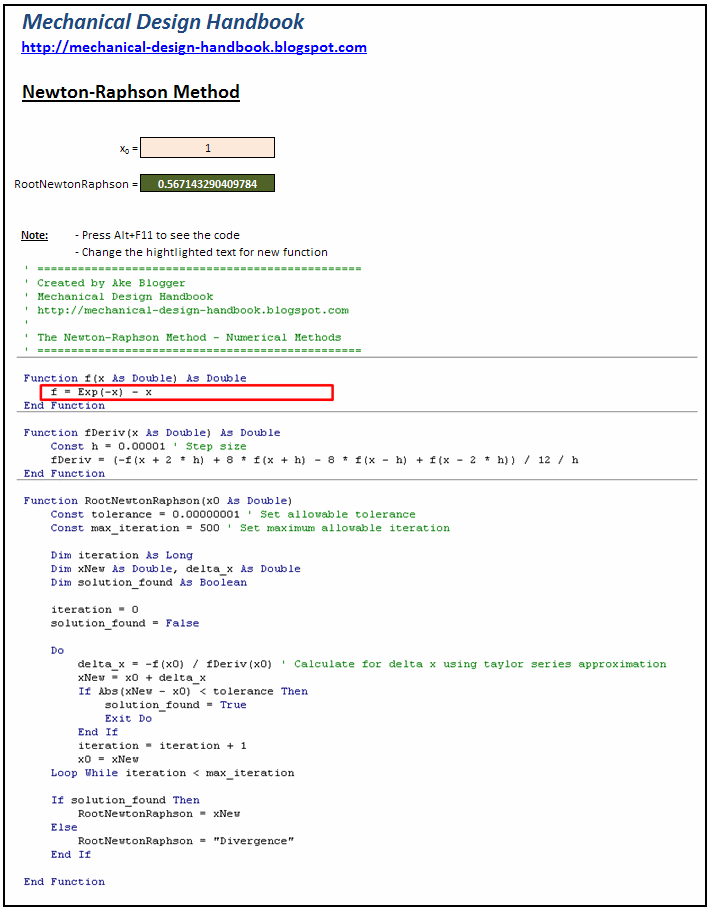This screenshot has height=909, width=710.
Task: Click 'Change the hightlighted text for new function' note
Action: [201, 252]
